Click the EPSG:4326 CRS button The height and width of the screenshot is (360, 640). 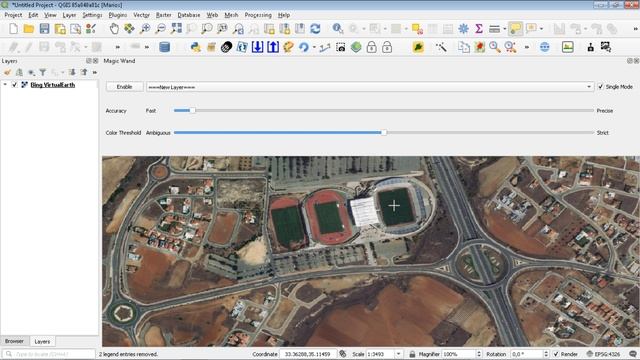click(x=604, y=354)
